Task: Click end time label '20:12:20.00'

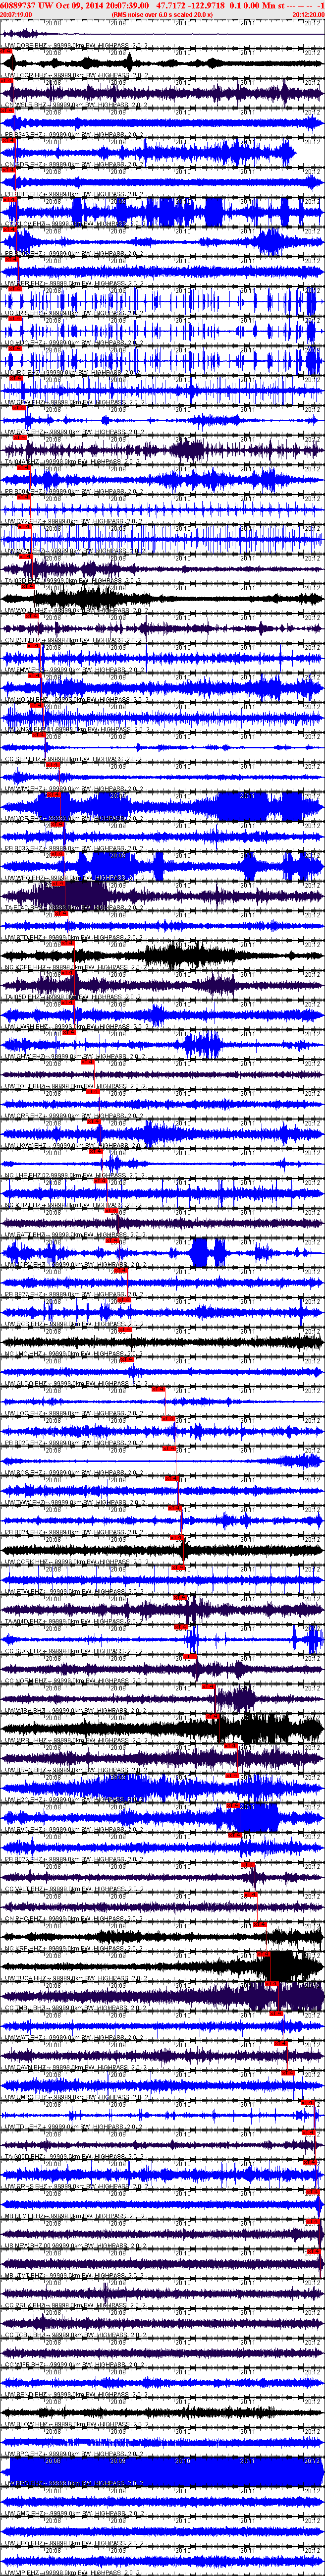Action: tap(308, 14)
